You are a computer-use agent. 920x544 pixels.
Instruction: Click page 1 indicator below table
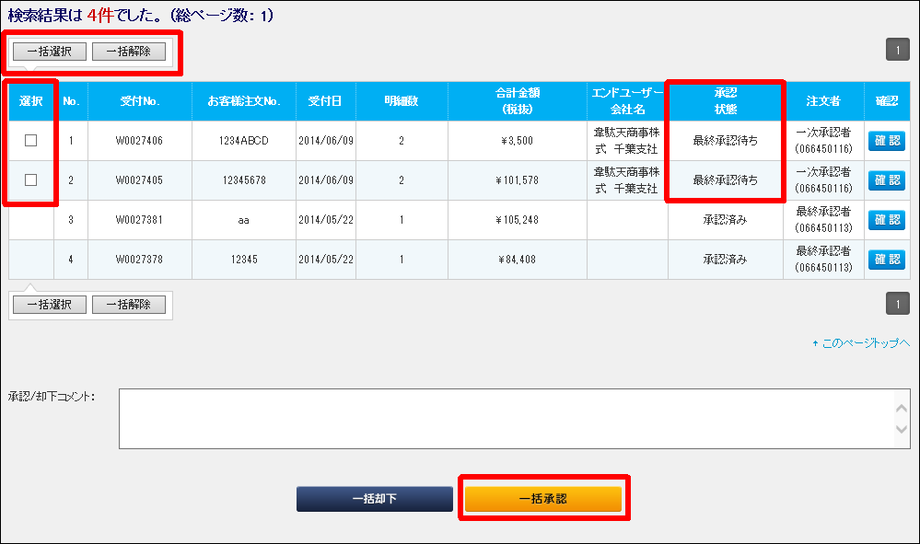coord(897,304)
